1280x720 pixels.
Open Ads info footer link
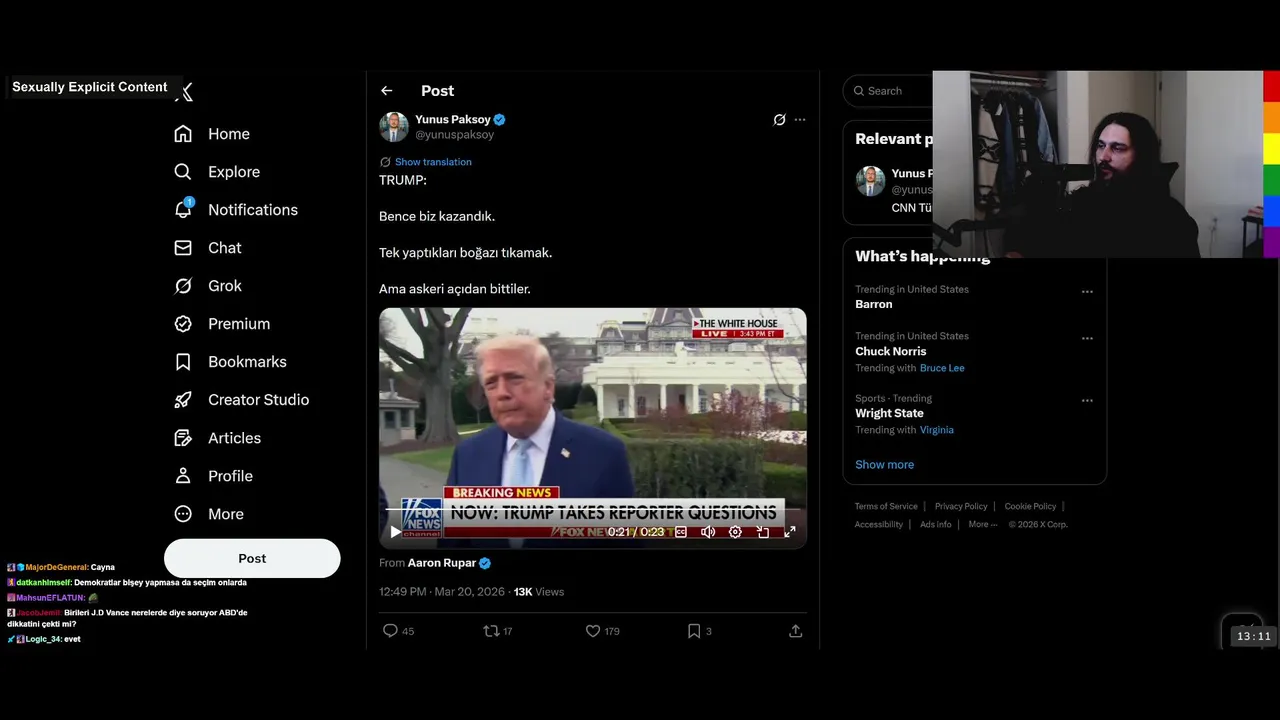pyautogui.click(x=936, y=525)
